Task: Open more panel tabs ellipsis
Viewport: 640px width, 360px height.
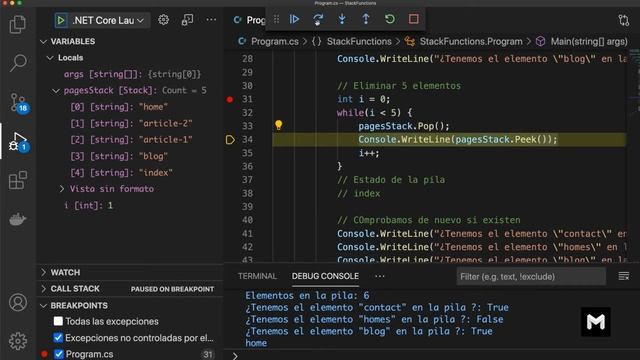Action: tap(380, 276)
